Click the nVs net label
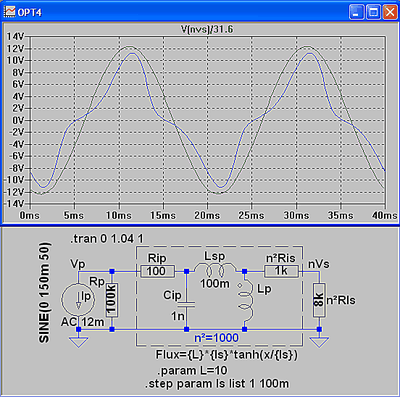 319,264
